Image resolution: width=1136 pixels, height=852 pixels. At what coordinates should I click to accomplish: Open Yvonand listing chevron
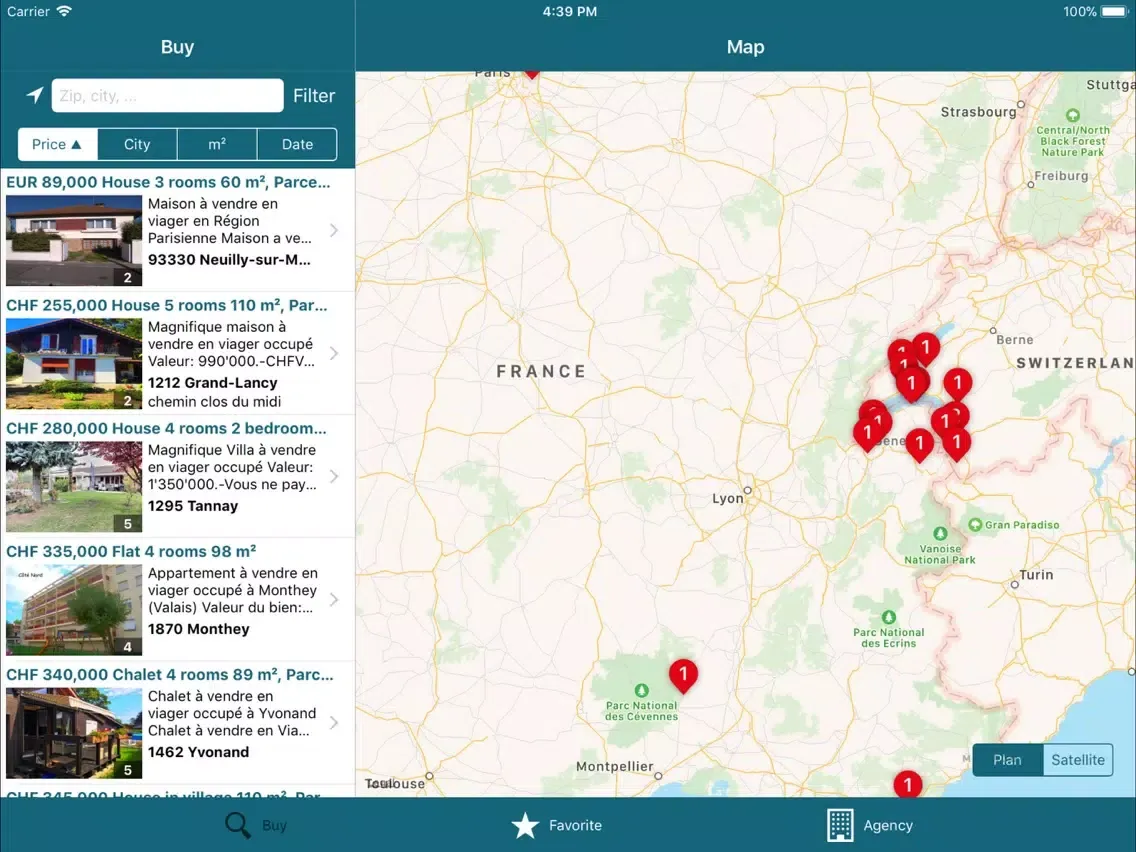[x=334, y=723]
